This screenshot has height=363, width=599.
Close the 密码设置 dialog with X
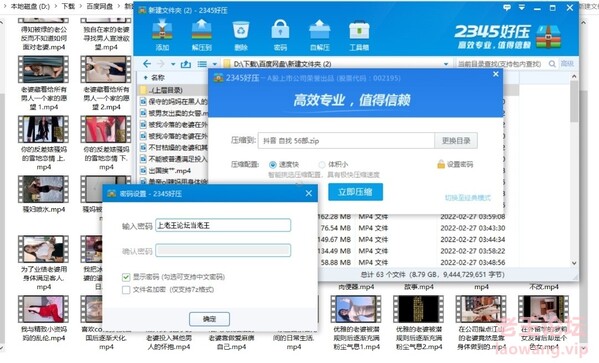309,194
